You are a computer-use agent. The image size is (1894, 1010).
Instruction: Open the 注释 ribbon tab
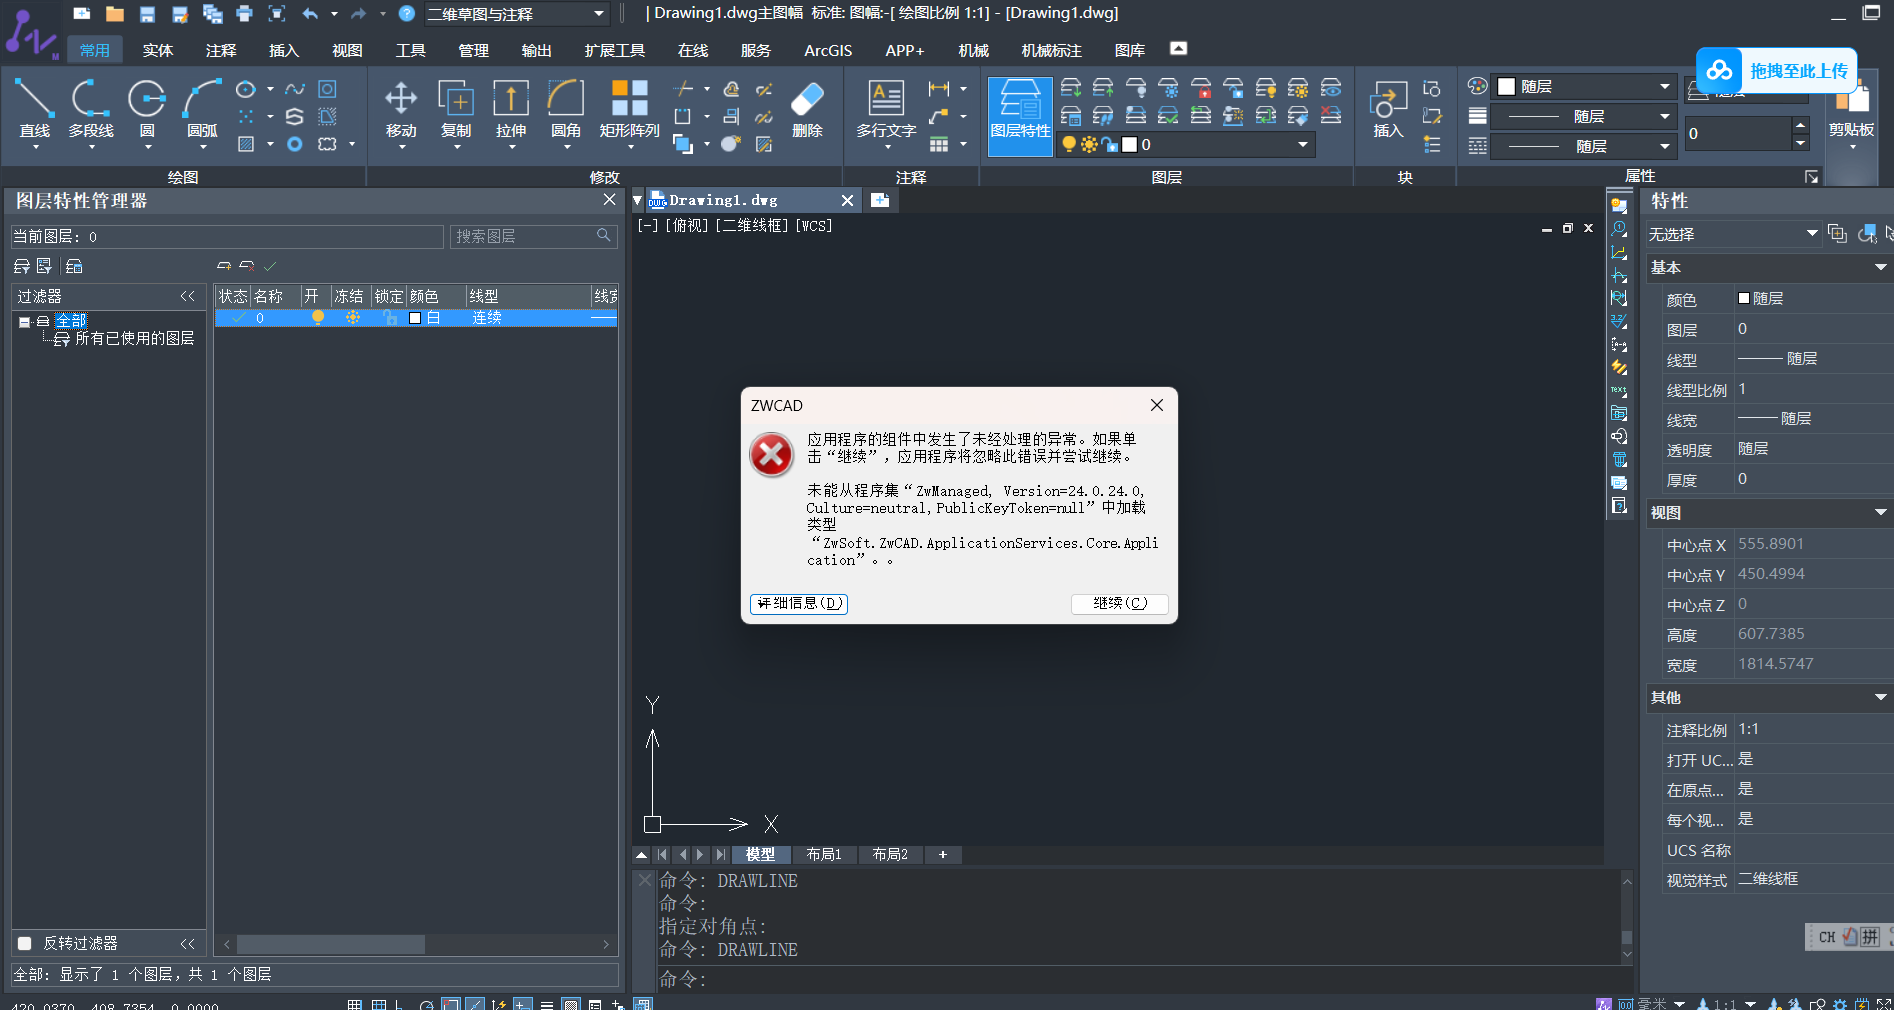[x=221, y=50]
